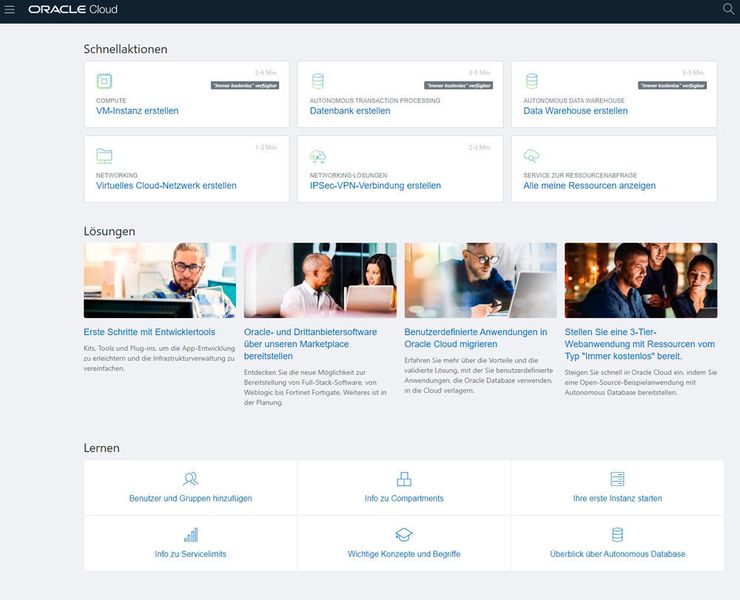Viewport: 740px width, 600px height.
Task: Open Data Warehouse erstellen link
Action: [575, 111]
